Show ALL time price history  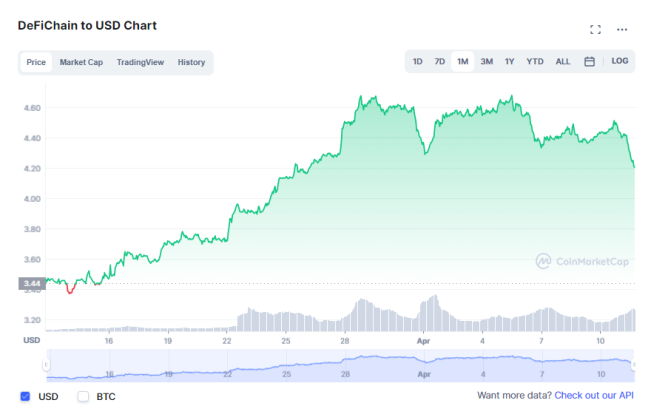[x=563, y=61]
